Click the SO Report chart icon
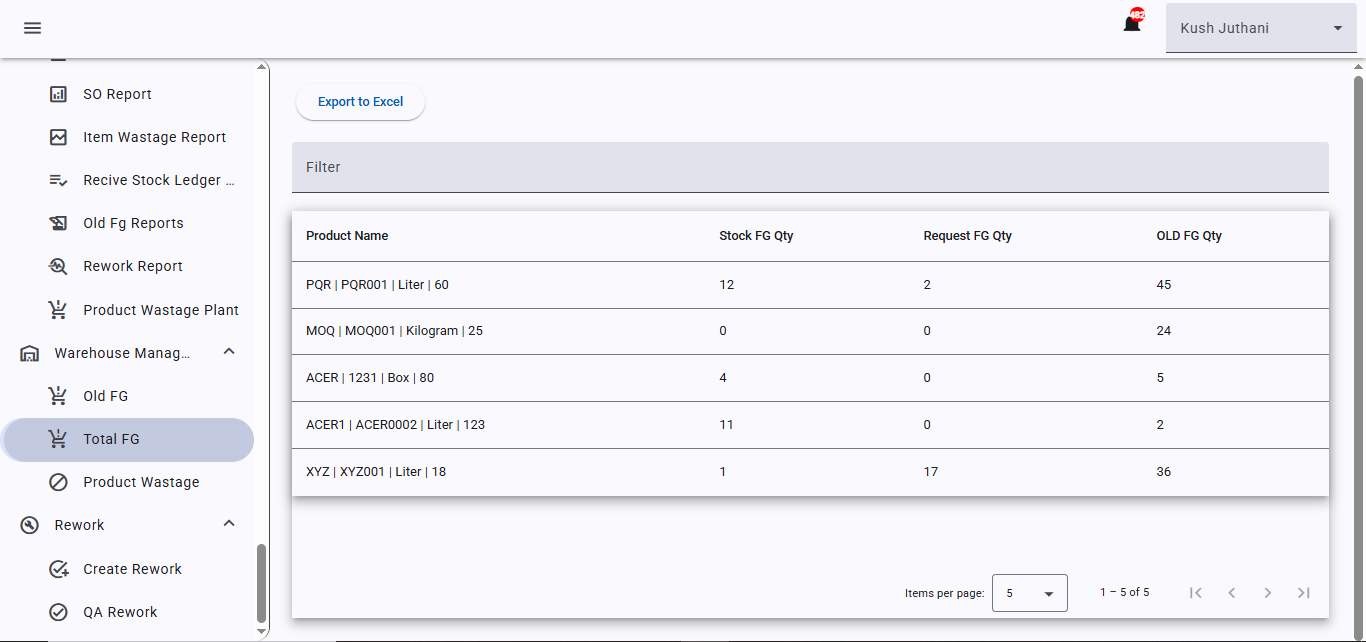This screenshot has width=1366, height=642. pos(58,94)
